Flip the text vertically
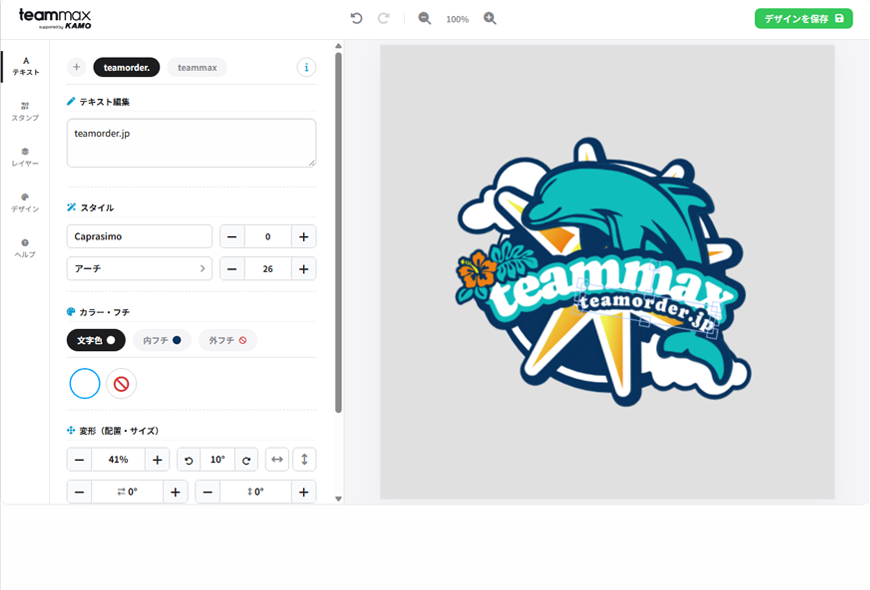Screen dimensions: 870x590 pyautogui.click(x=304, y=460)
